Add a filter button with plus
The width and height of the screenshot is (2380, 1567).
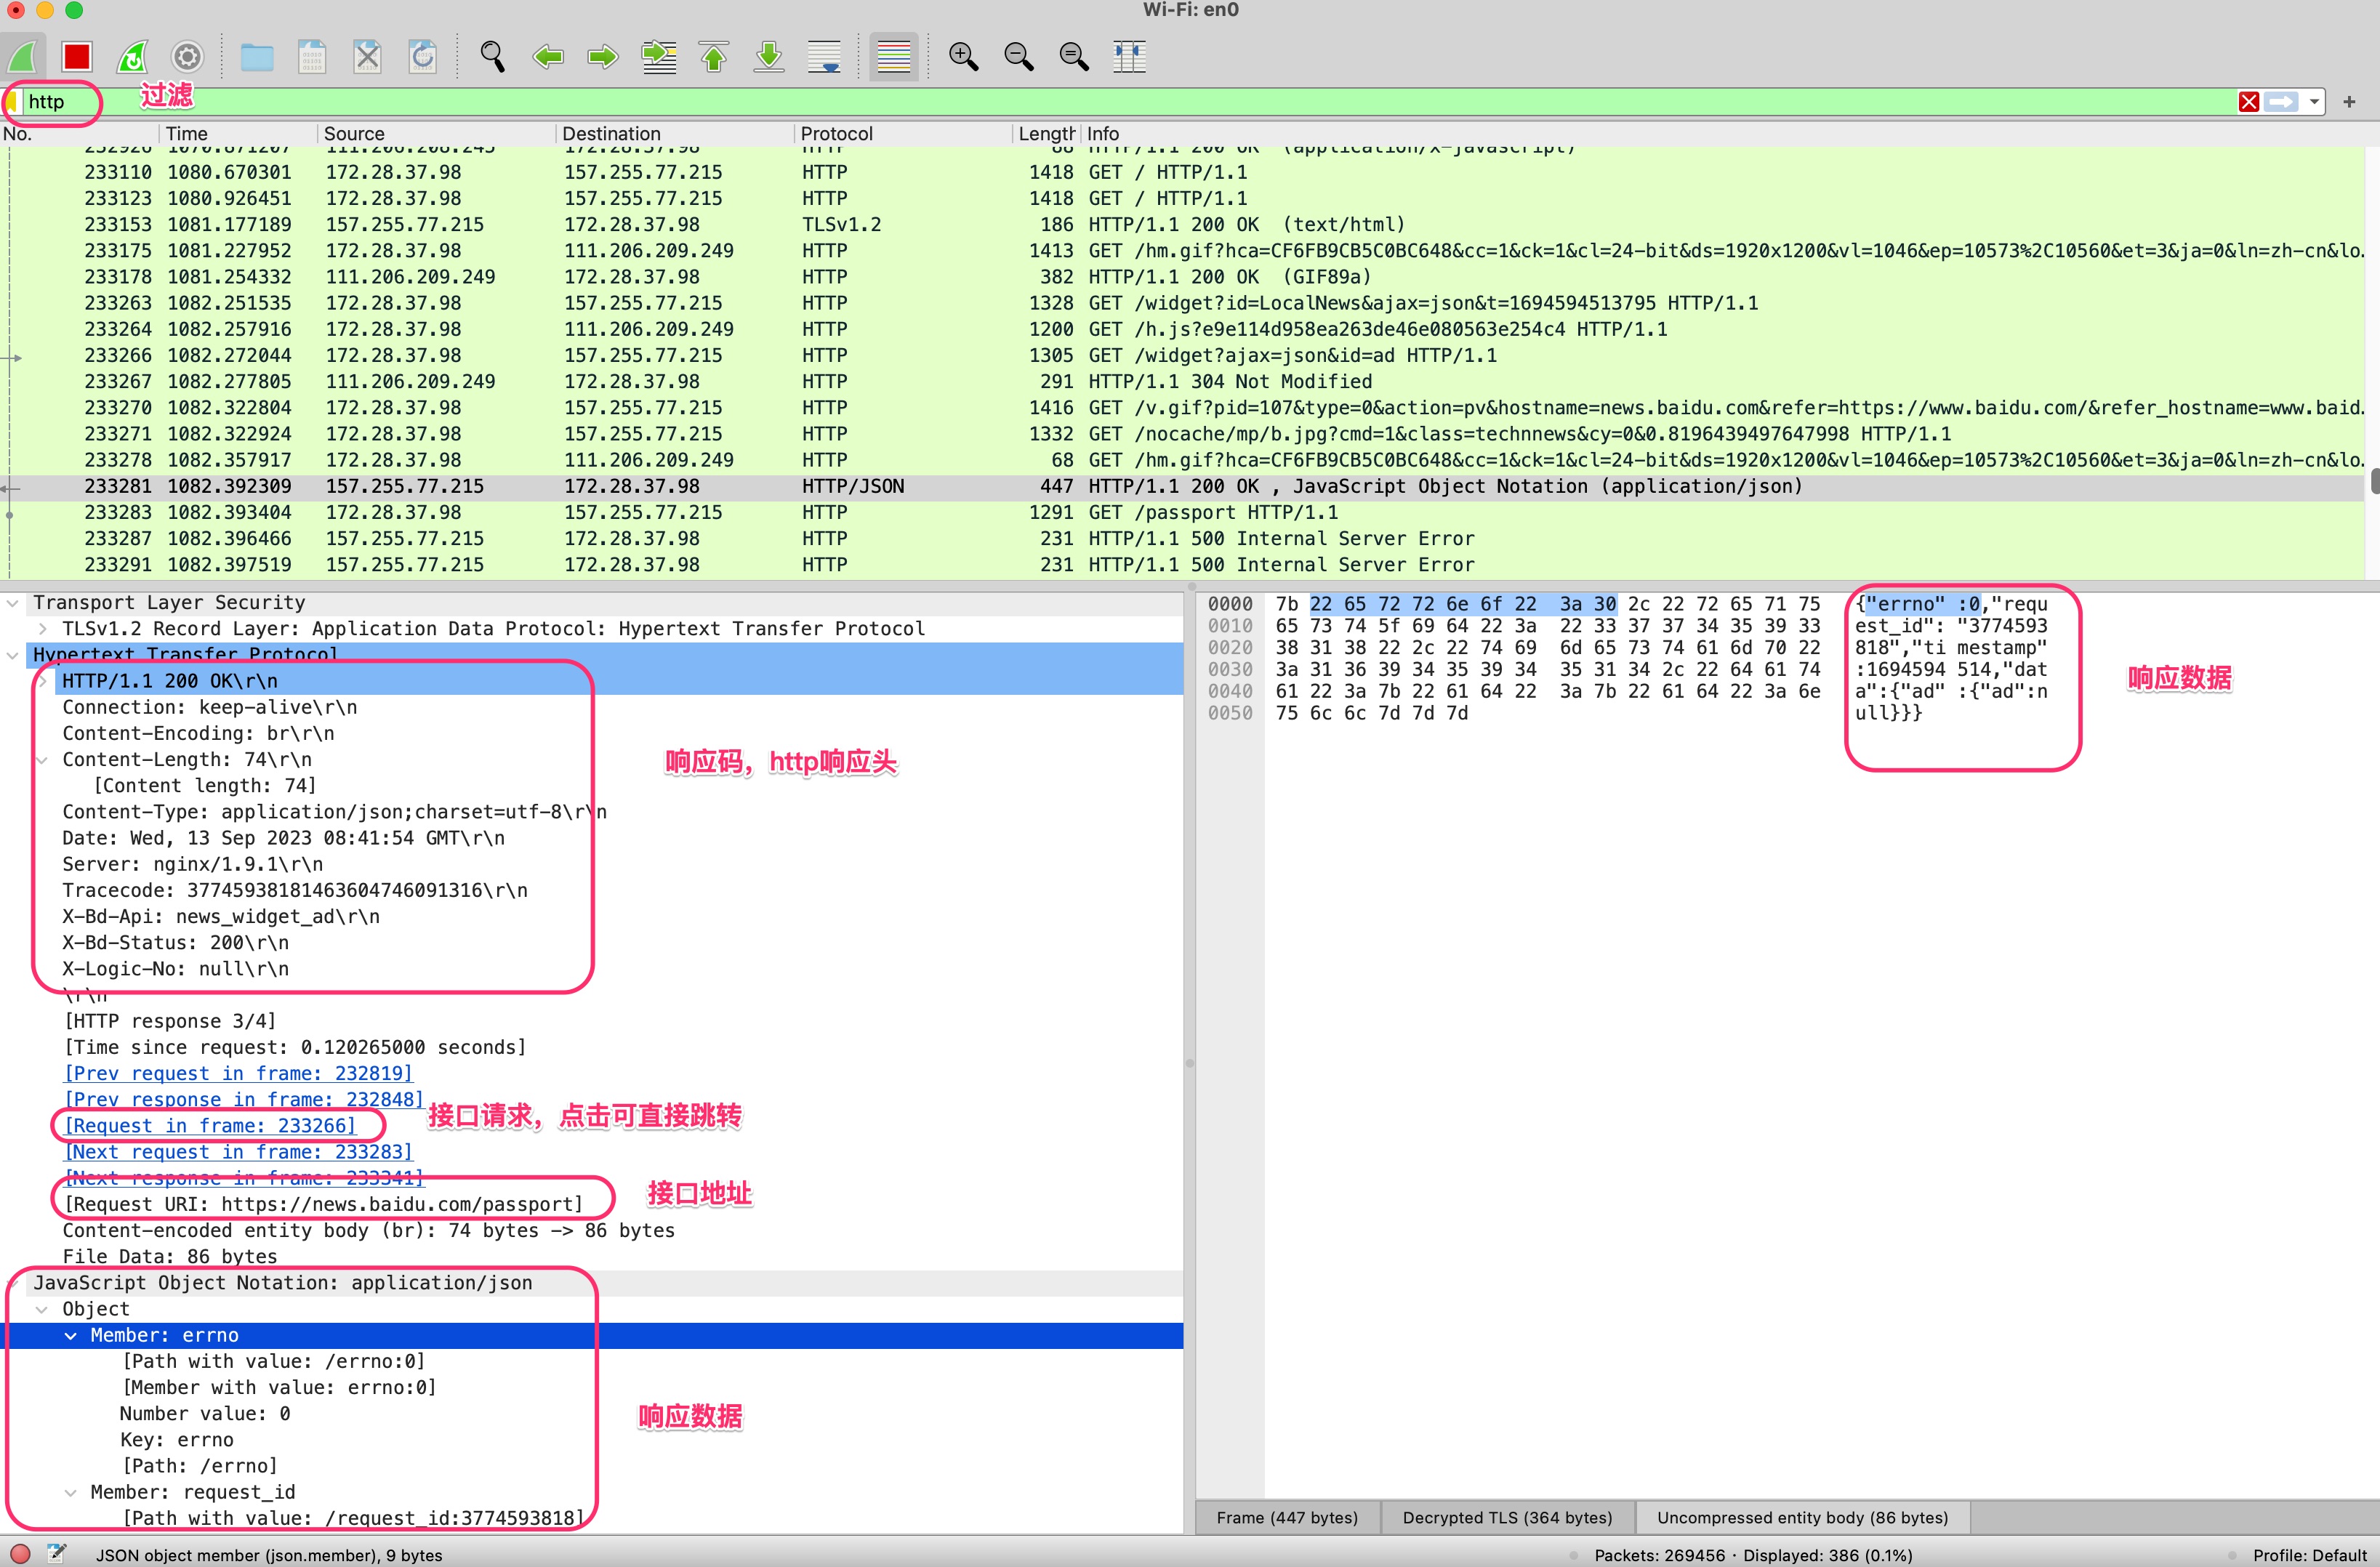pos(2349,101)
